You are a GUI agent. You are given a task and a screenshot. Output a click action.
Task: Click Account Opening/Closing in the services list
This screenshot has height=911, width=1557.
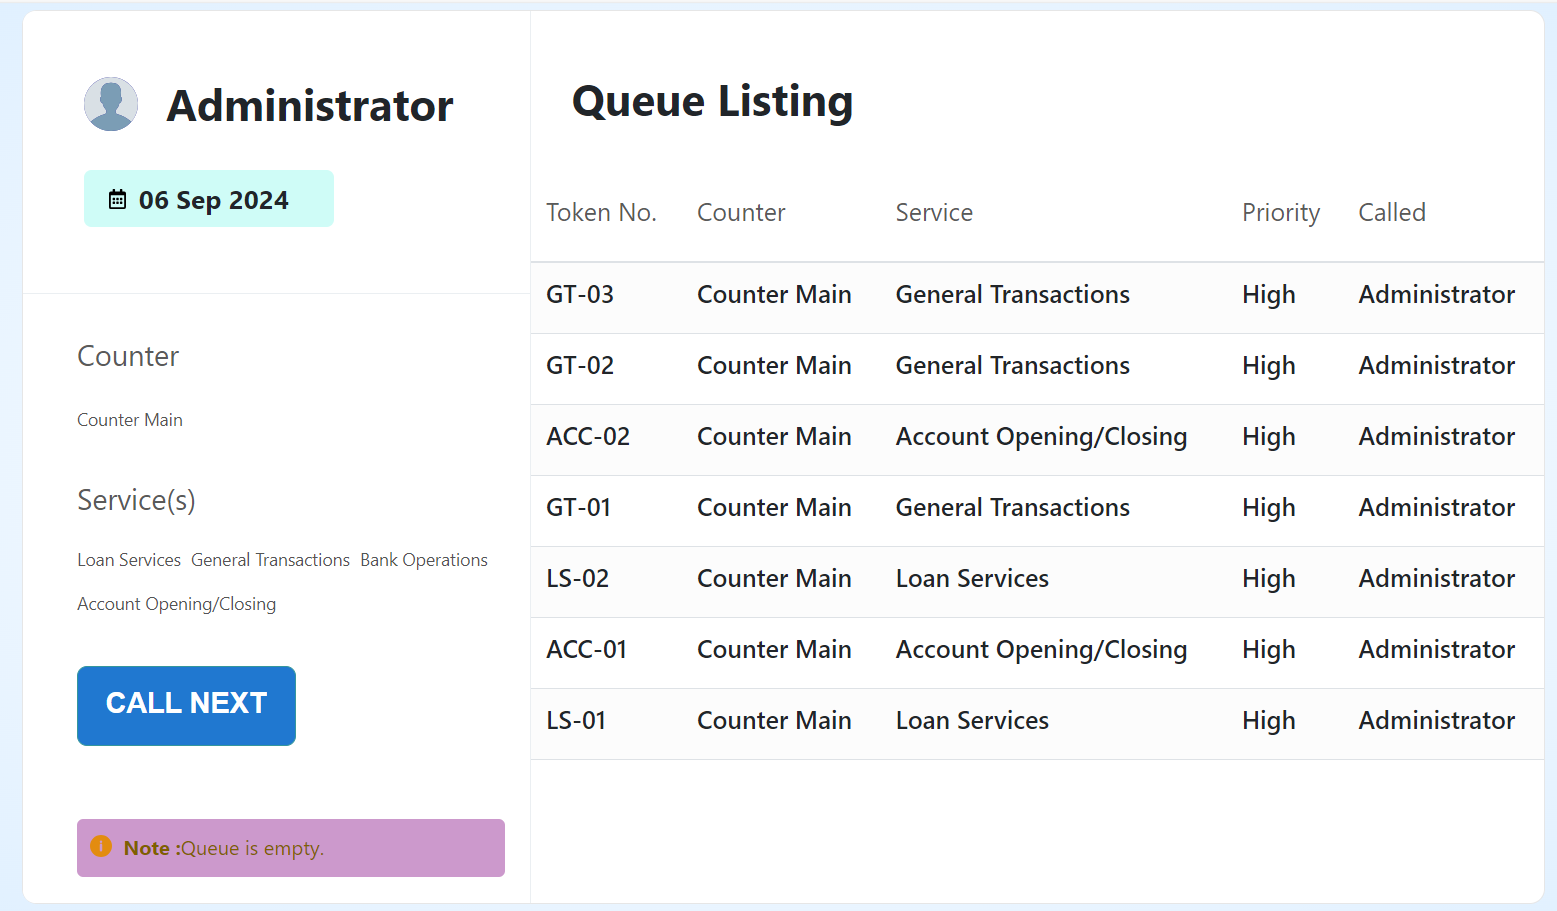pyautogui.click(x=177, y=604)
